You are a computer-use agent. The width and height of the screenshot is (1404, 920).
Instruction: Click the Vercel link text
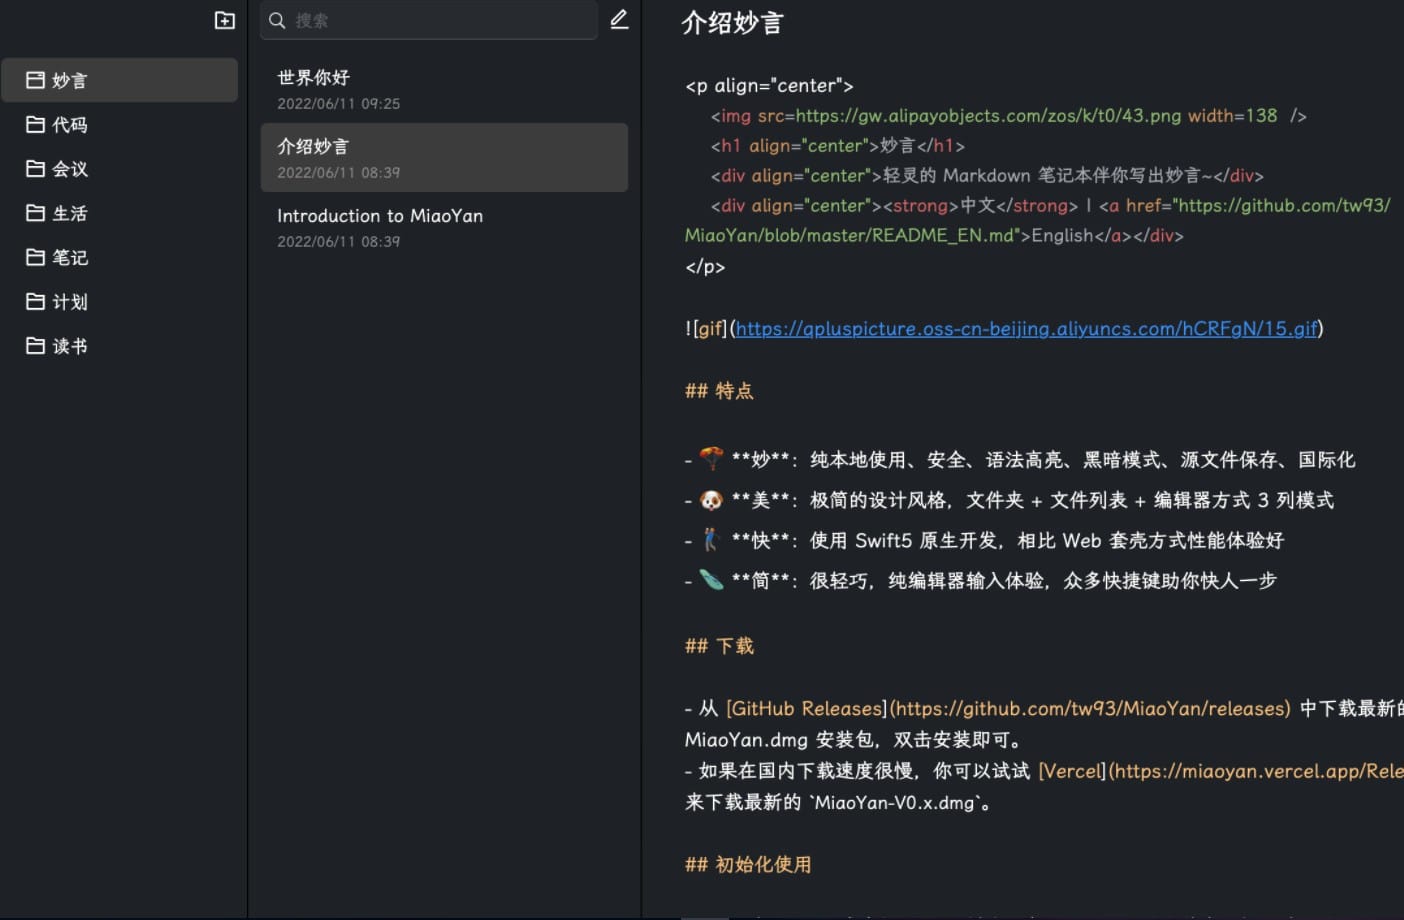[1072, 771]
